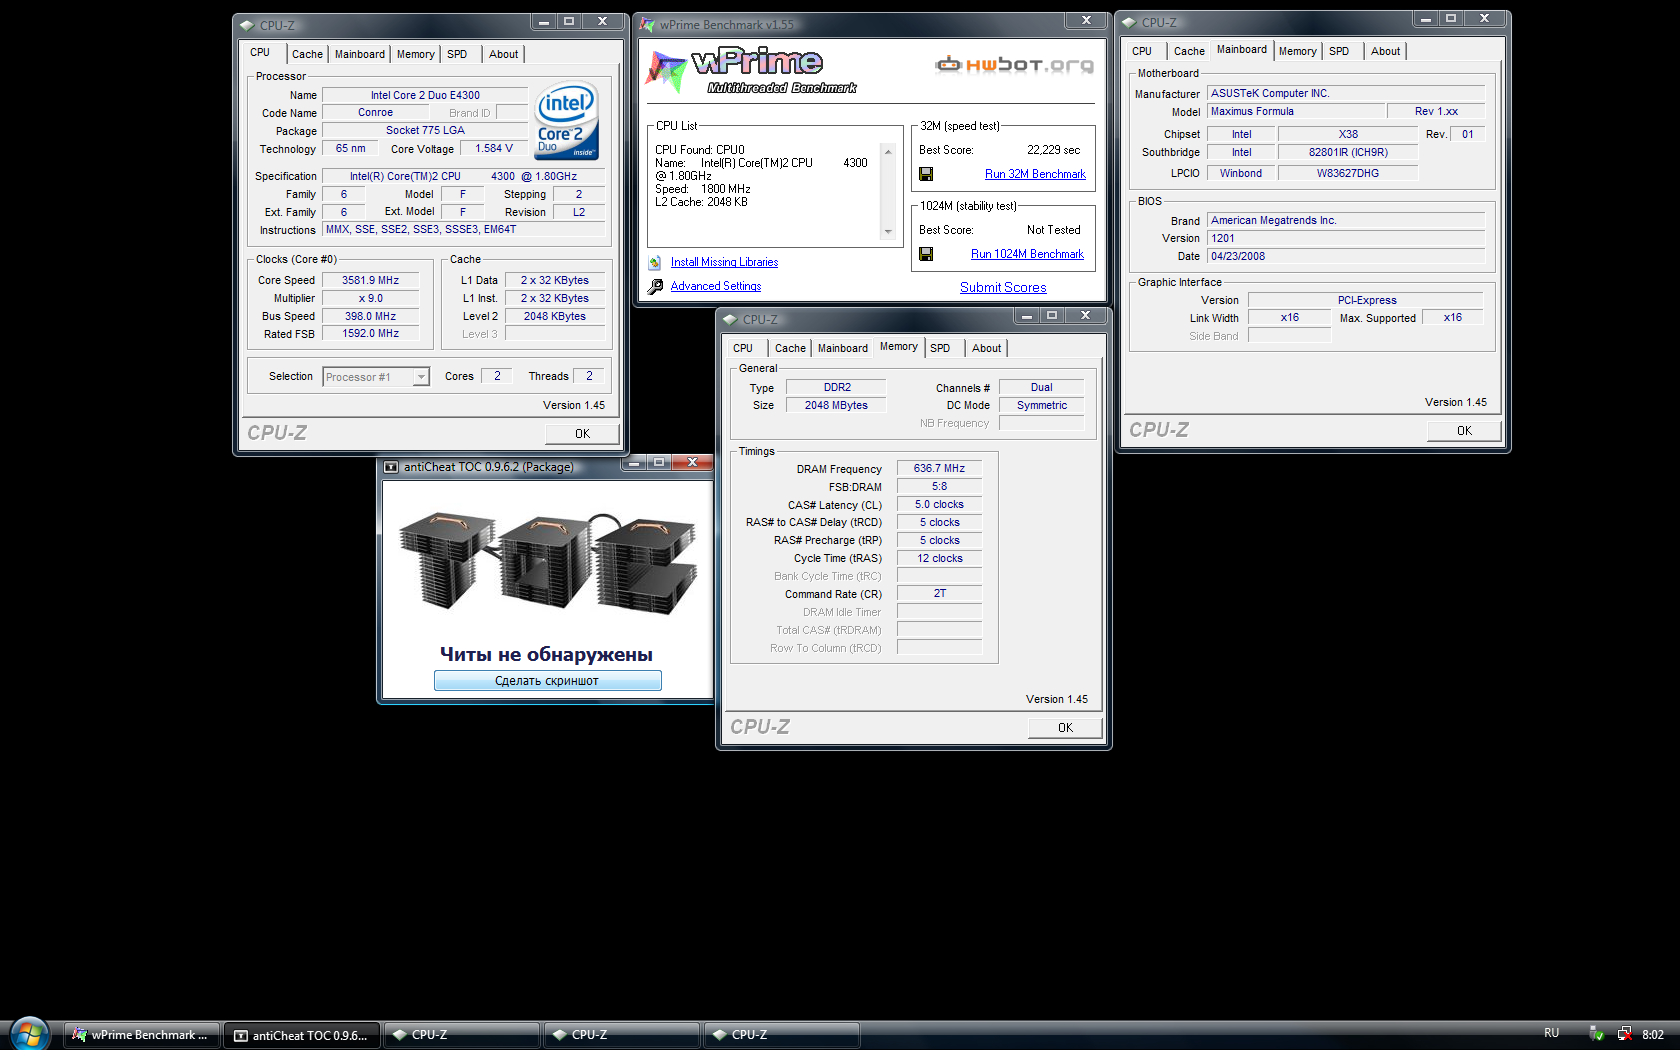Click the Southbridge 82801IR (ICH9R) field
Image resolution: width=1680 pixels, height=1050 pixels.
point(1348,153)
